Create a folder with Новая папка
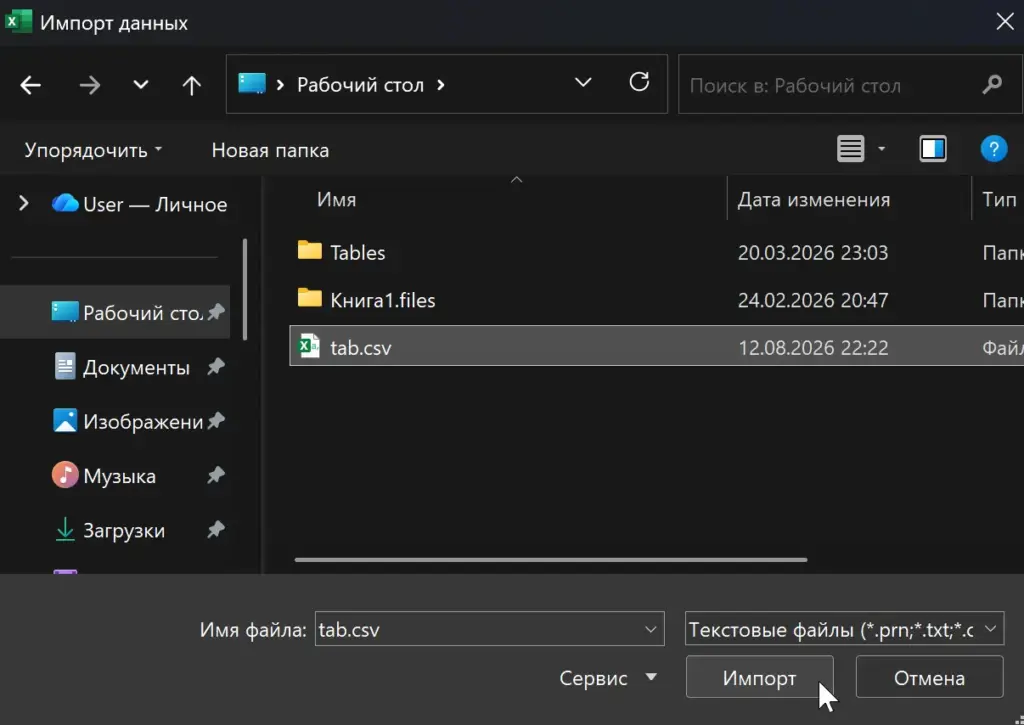 click(270, 150)
